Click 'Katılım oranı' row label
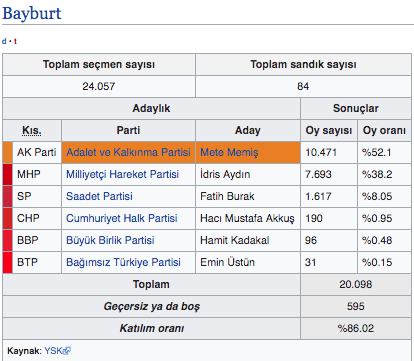The image size is (414, 361). tap(151, 328)
